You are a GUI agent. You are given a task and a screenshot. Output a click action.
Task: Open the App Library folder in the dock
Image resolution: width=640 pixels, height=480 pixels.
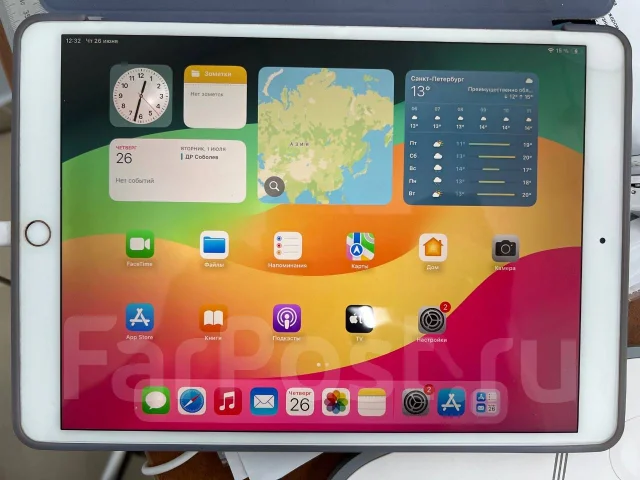(486, 403)
